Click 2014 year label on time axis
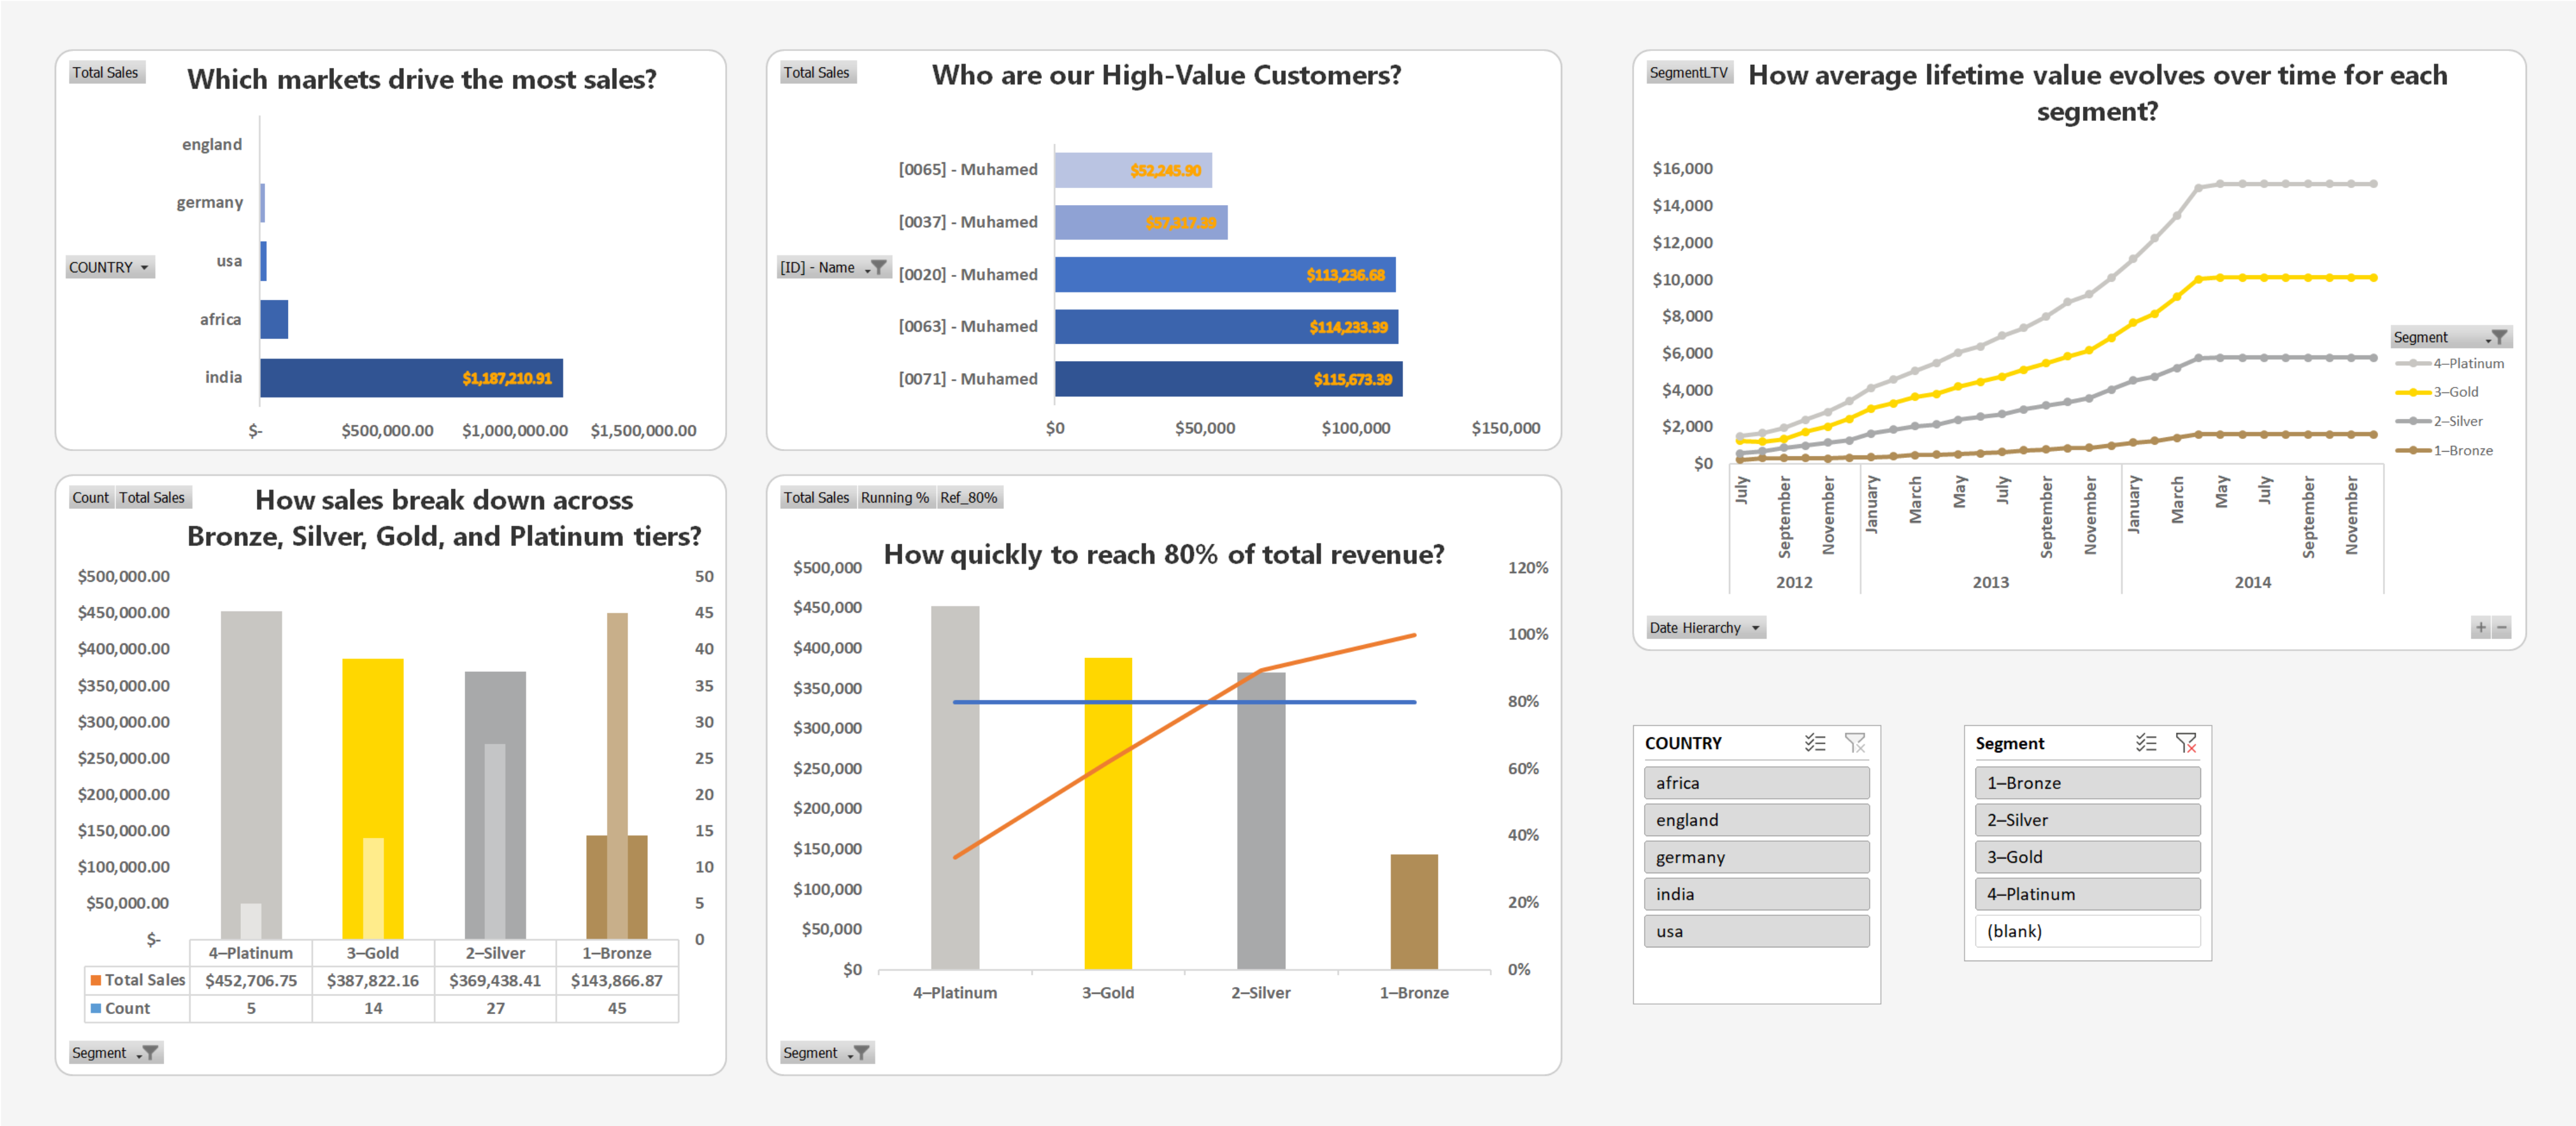 (x=2252, y=582)
